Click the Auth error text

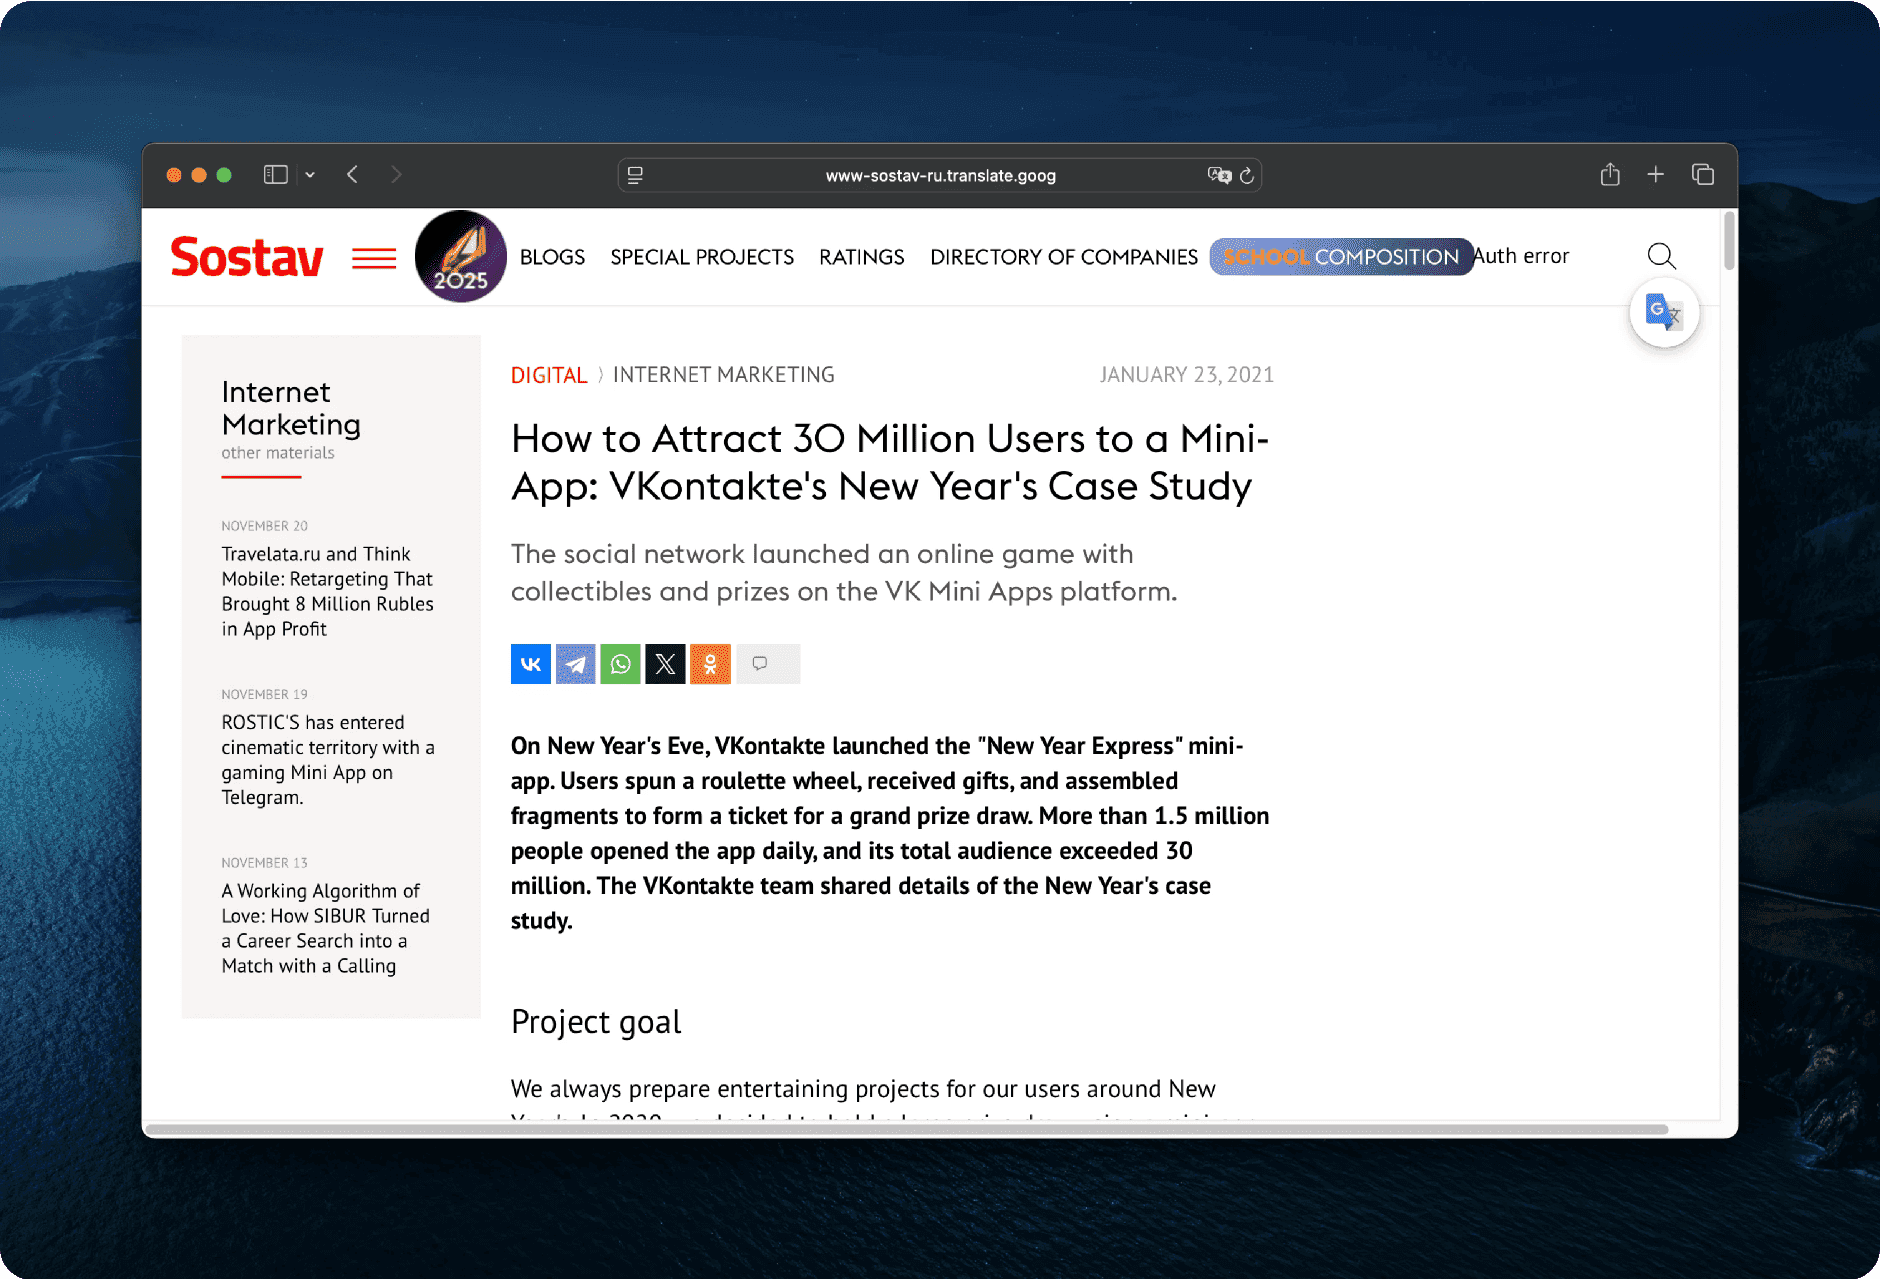point(1521,256)
